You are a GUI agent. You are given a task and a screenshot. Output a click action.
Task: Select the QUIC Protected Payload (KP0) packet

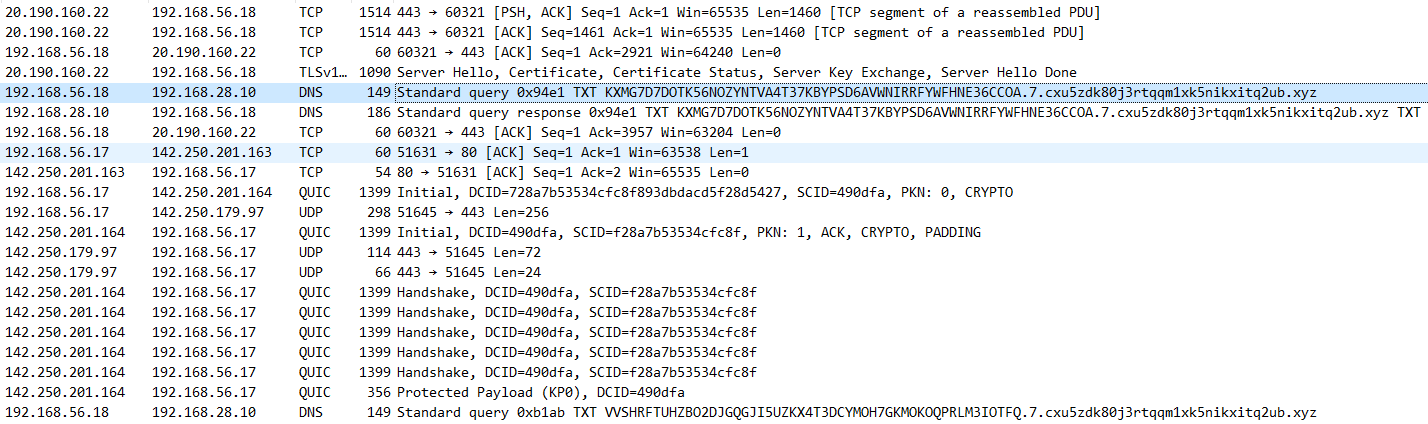coord(714,392)
